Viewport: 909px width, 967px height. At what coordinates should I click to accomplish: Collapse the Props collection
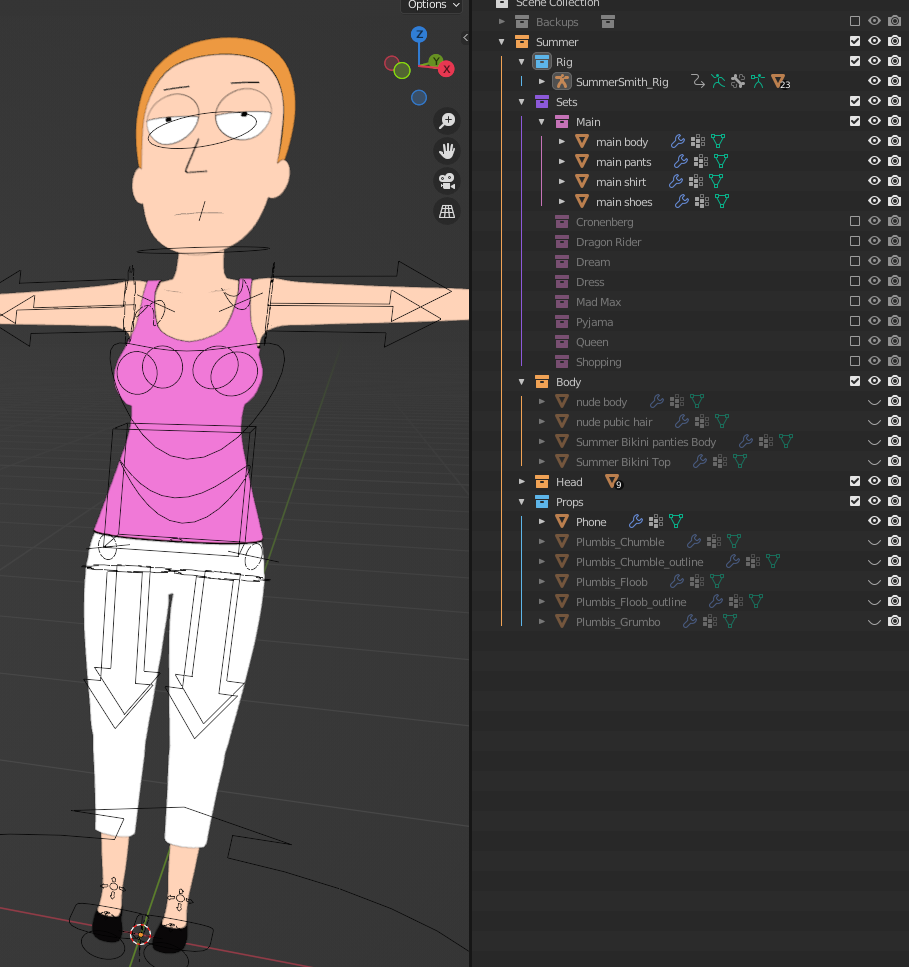(522, 502)
